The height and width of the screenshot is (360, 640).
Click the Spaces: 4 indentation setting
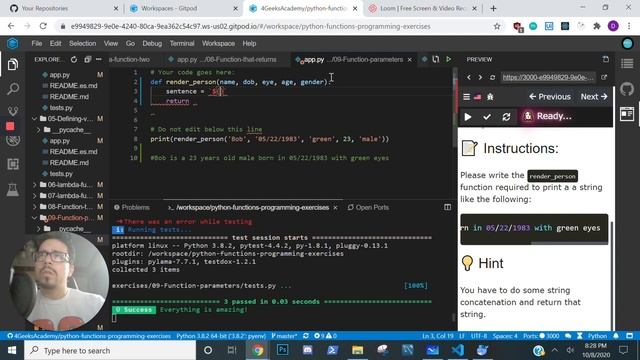pyautogui.click(x=505, y=336)
